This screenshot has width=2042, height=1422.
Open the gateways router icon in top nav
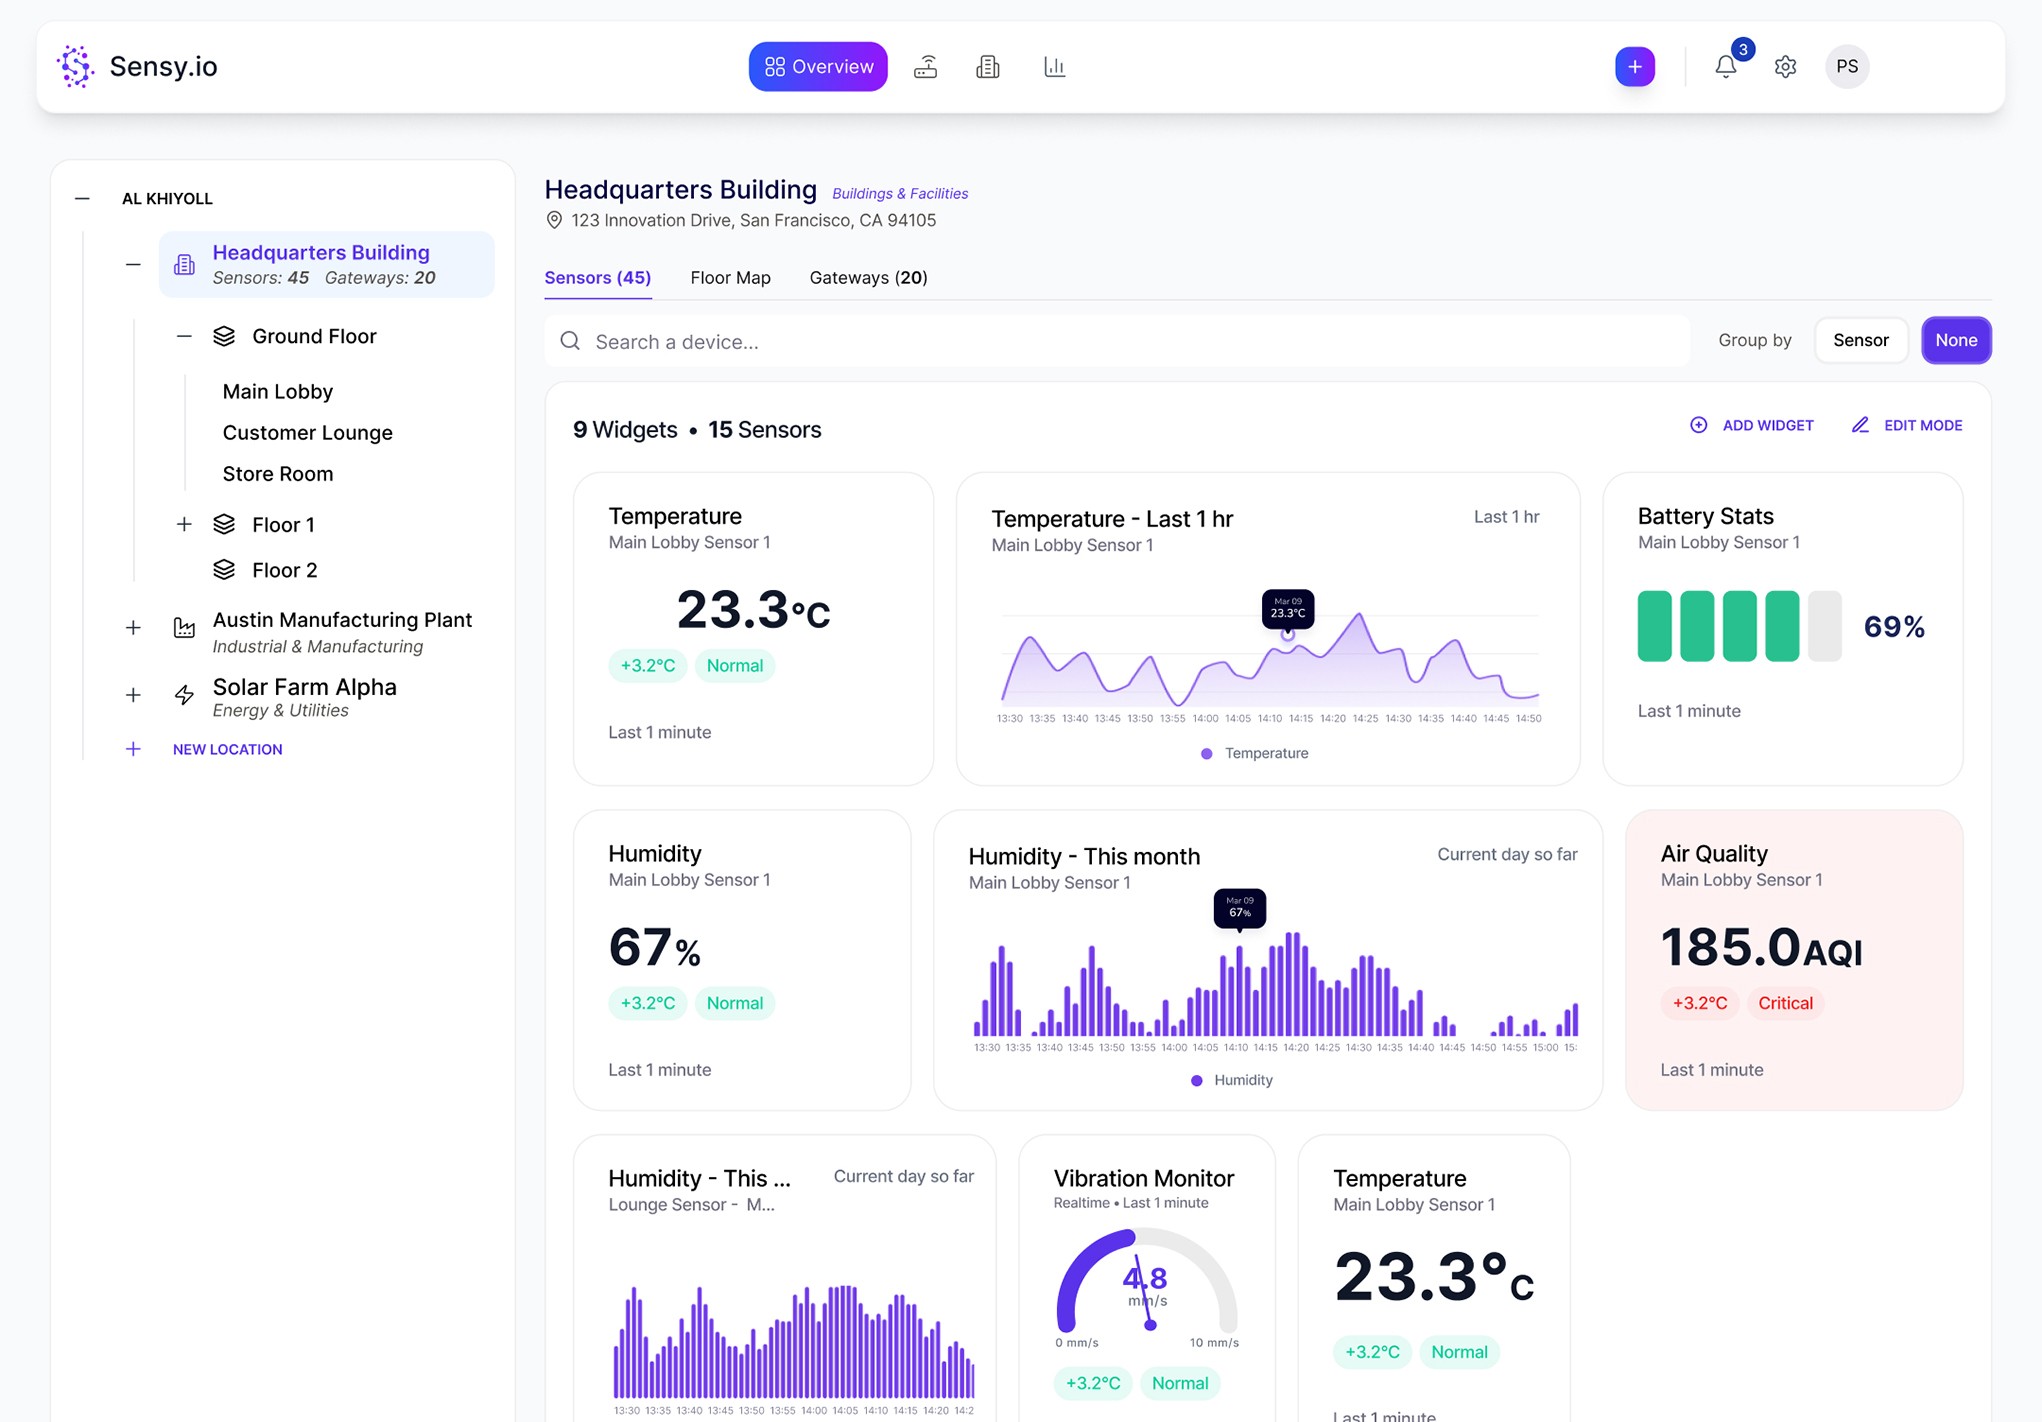point(925,67)
